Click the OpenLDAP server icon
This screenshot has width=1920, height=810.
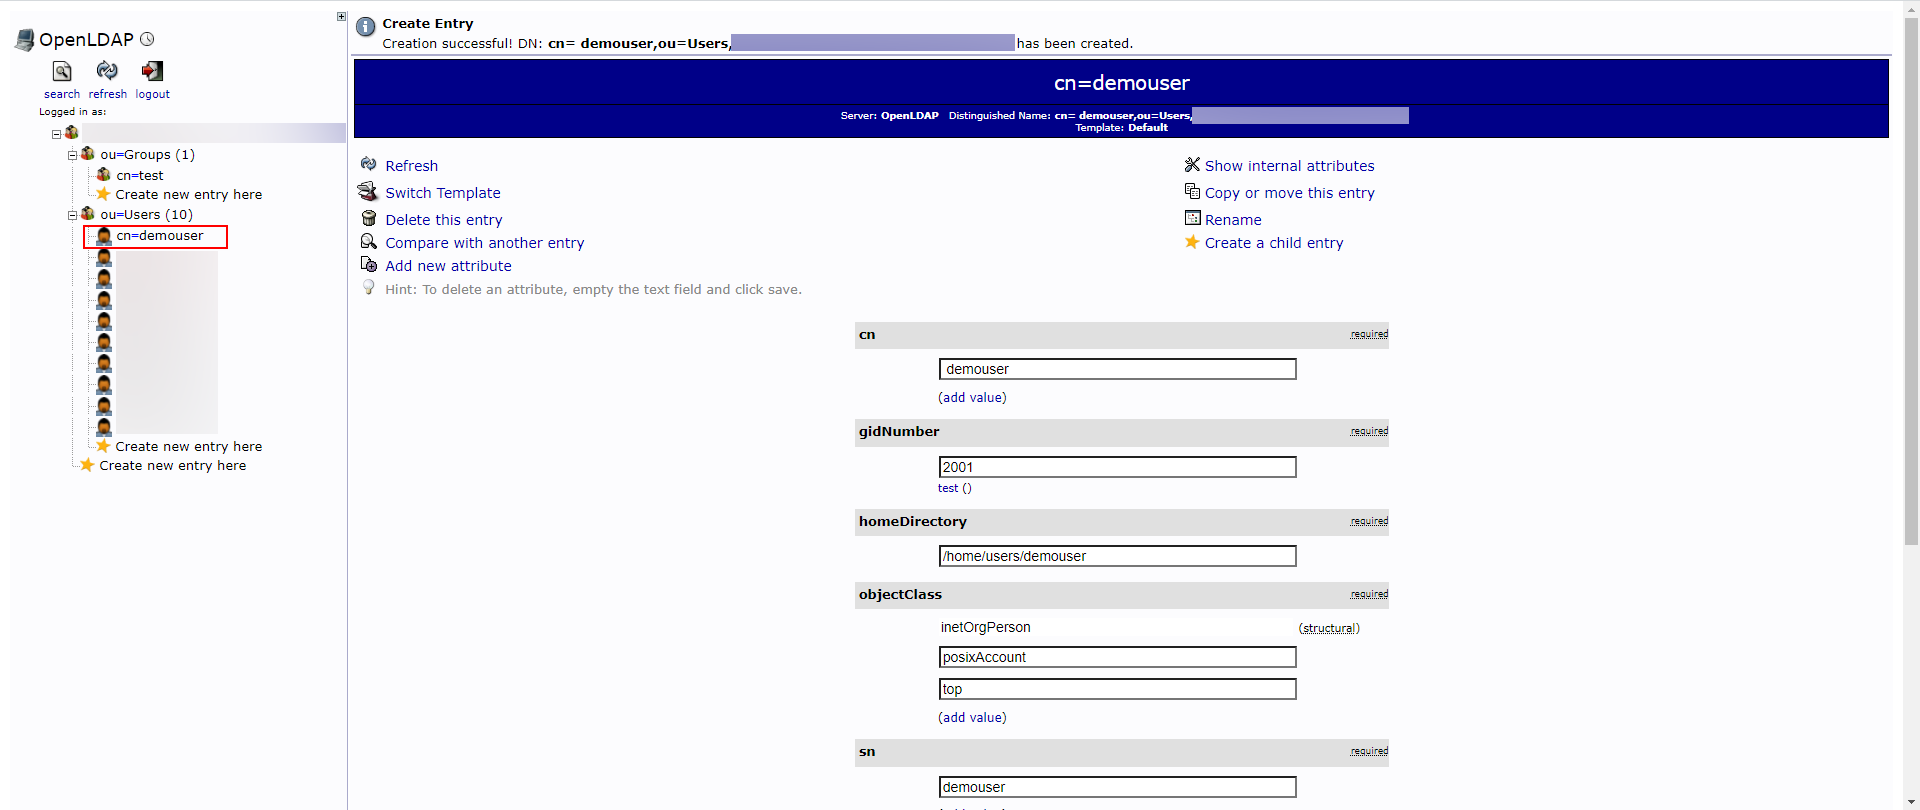click(x=25, y=40)
